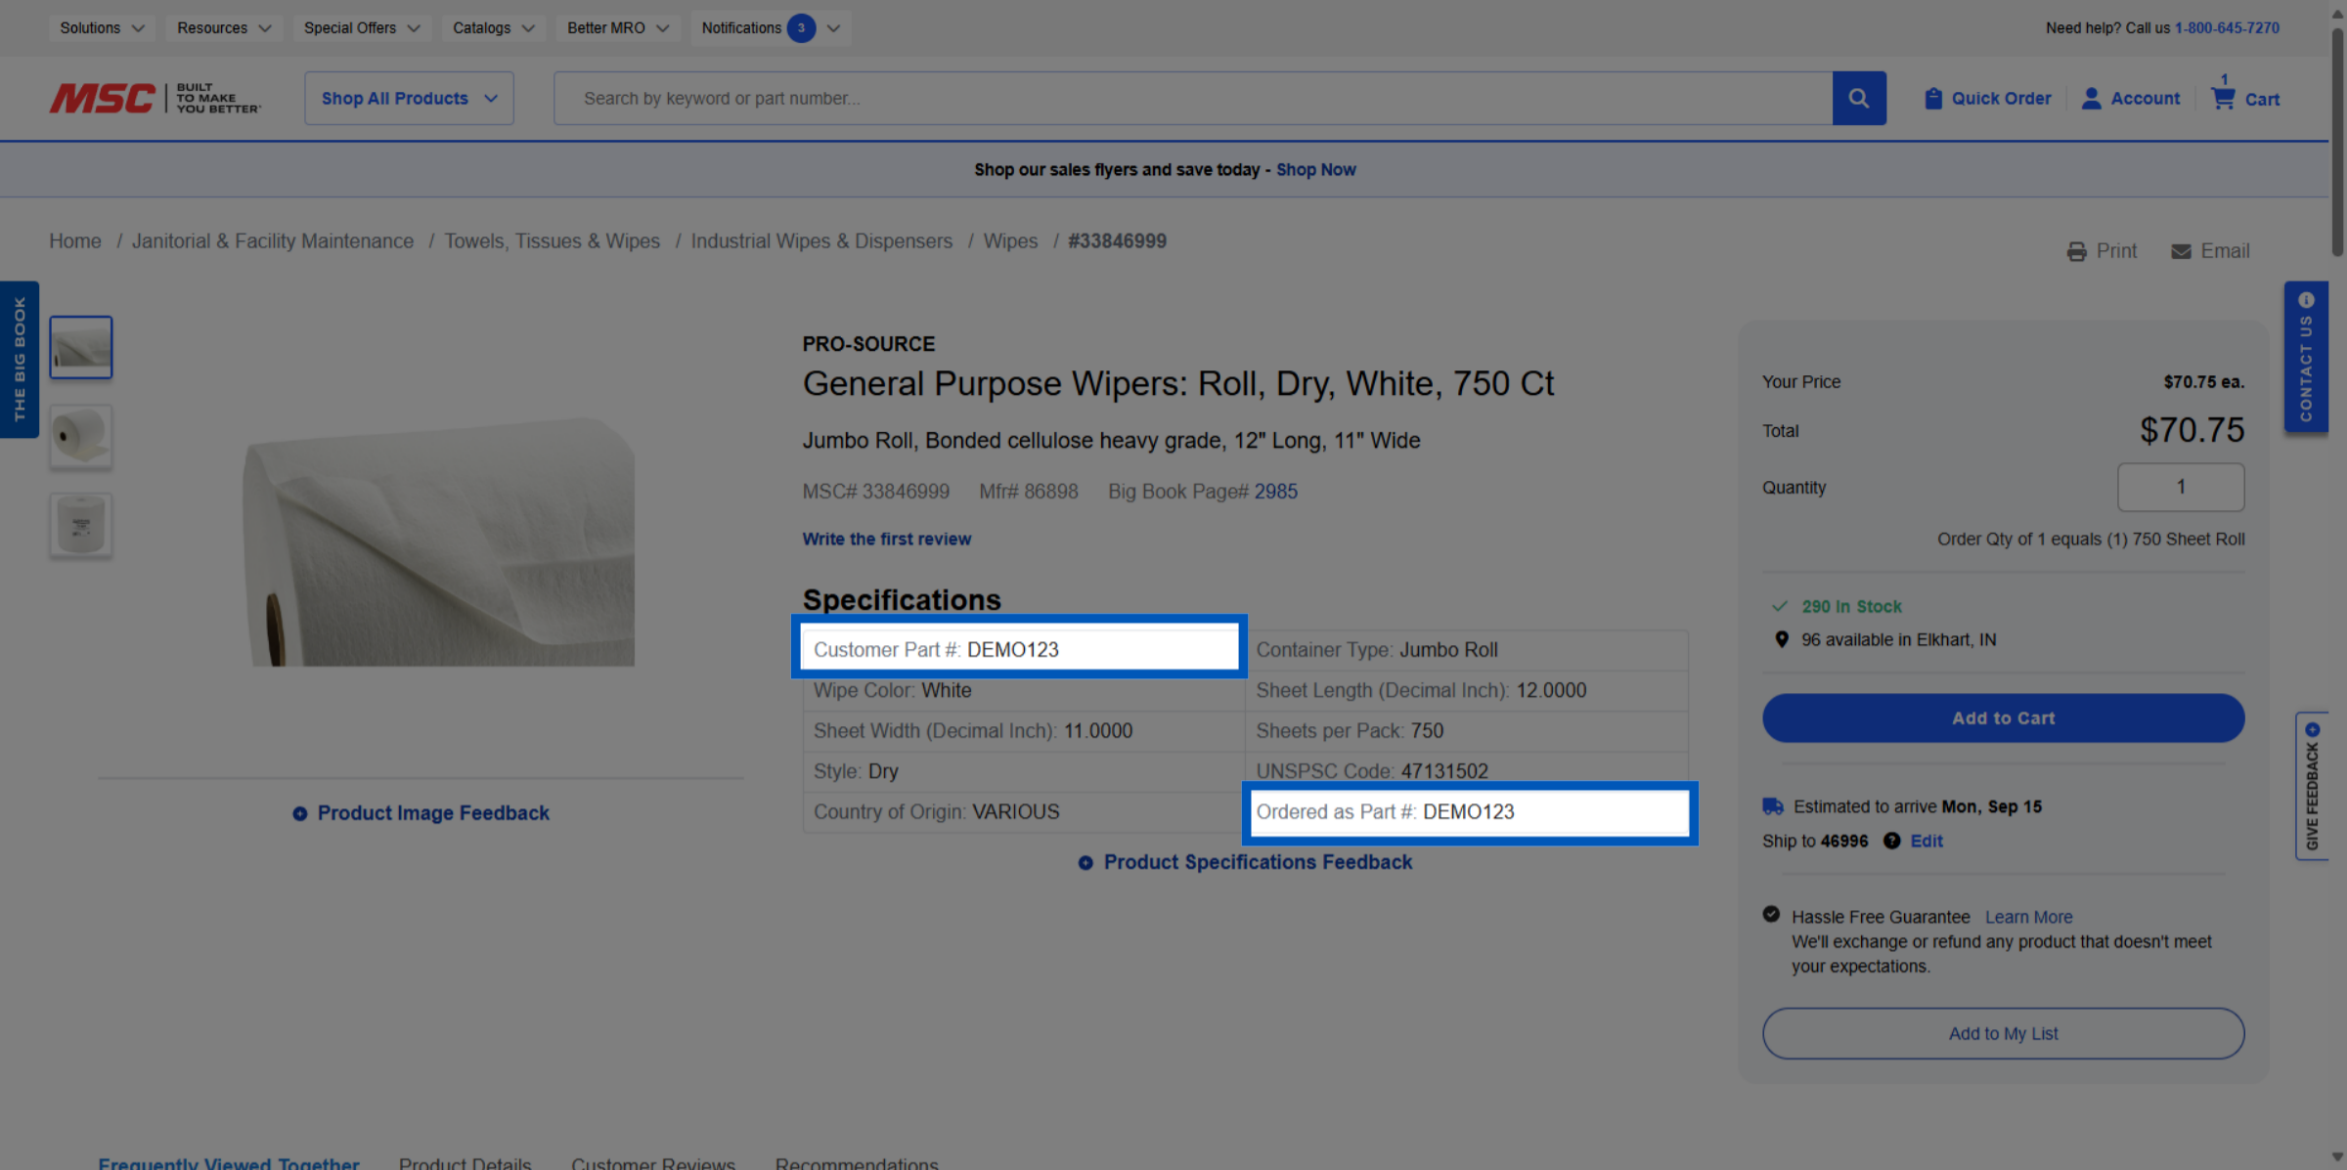Click the Account person icon
Screen dimensions: 2347x1170
point(2091,98)
